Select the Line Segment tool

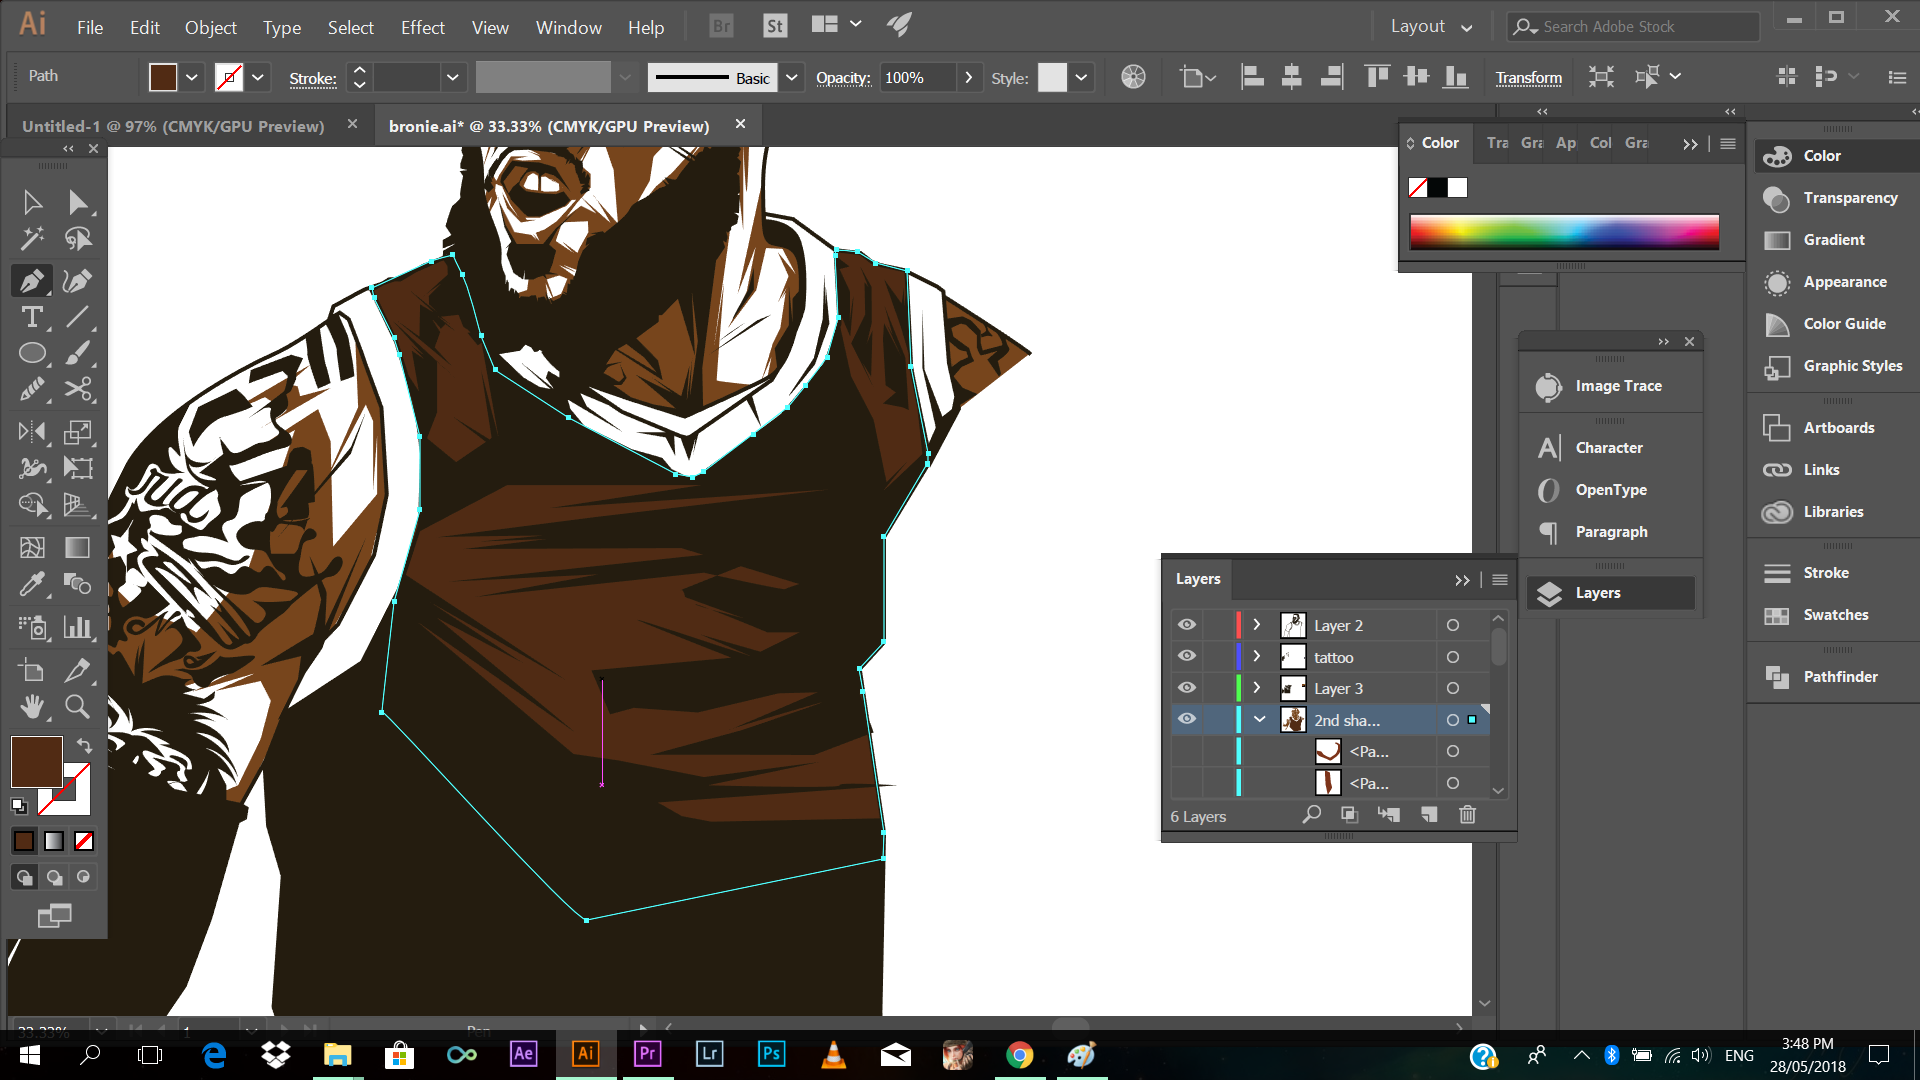[x=78, y=317]
